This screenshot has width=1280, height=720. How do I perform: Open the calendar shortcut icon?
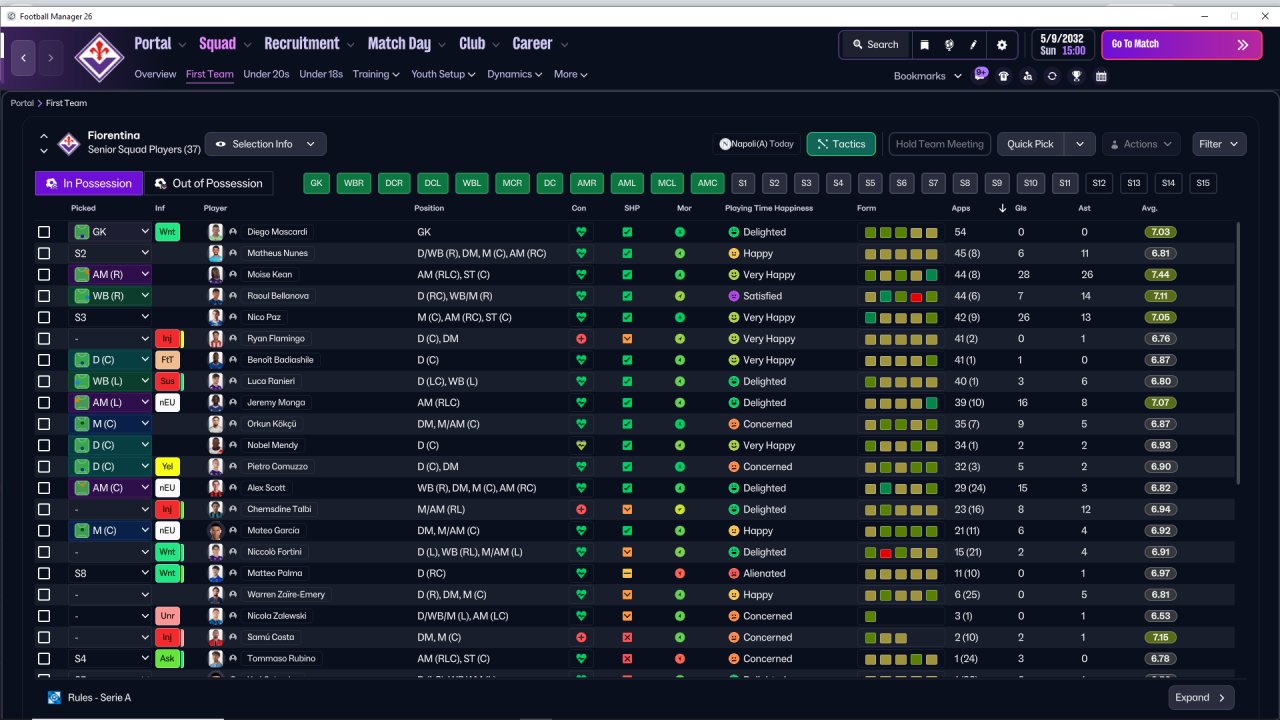(1101, 76)
